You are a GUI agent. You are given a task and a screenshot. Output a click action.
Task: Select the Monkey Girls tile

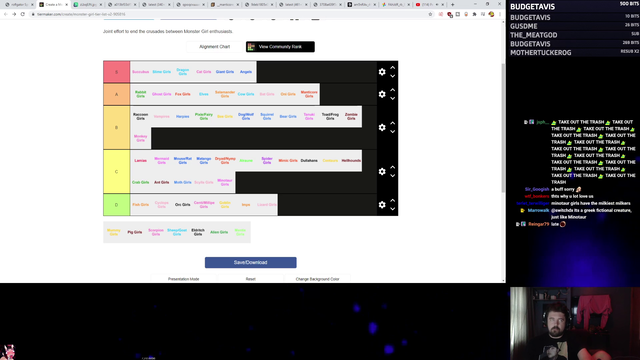tap(140, 138)
